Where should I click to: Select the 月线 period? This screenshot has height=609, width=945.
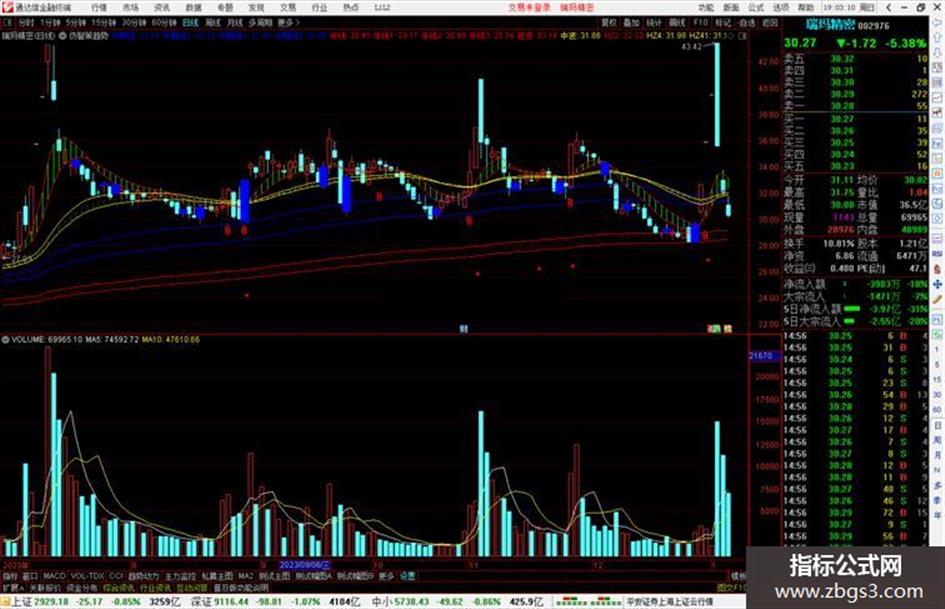pos(234,23)
